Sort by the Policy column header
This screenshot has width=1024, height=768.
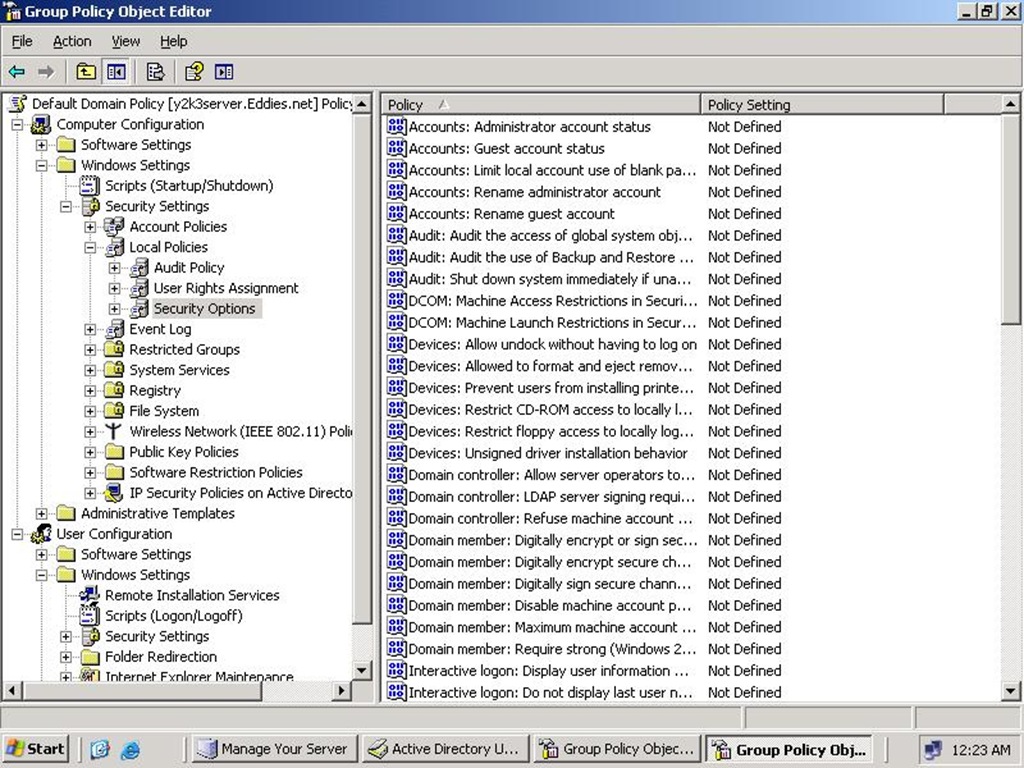click(541, 104)
